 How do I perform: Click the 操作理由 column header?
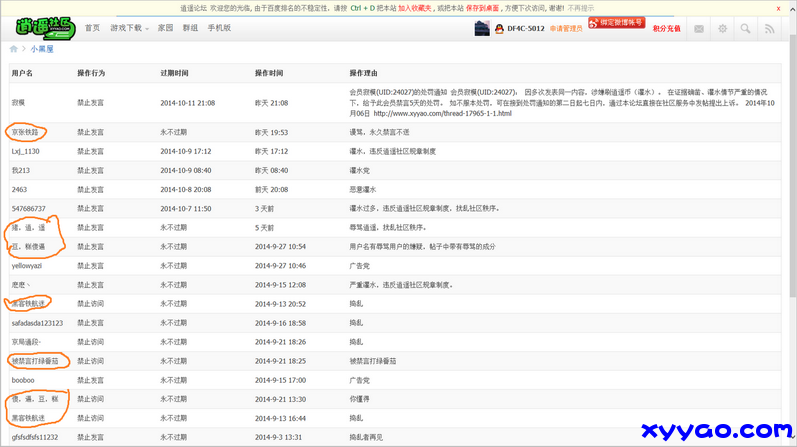[363, 73]
